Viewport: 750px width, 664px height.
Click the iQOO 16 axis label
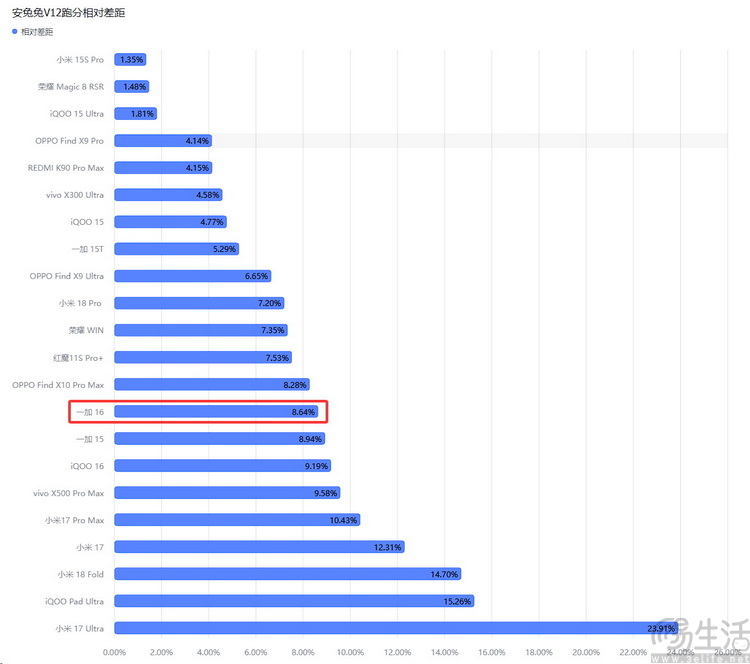tap(87, 466)
